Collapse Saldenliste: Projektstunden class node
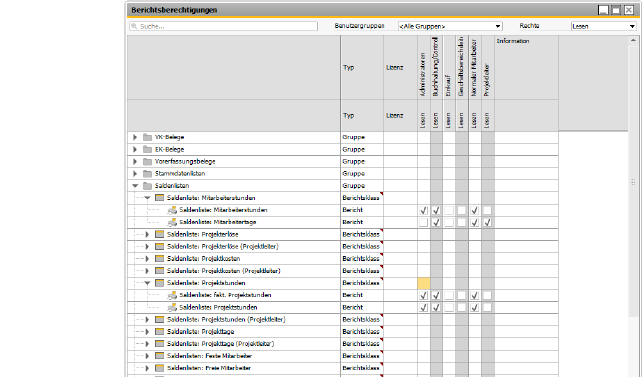 [x=147, y=283]
